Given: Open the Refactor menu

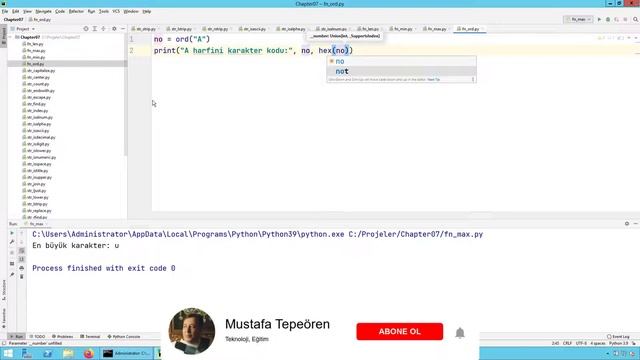Looking at the screenshot, I should coord(76,11).
